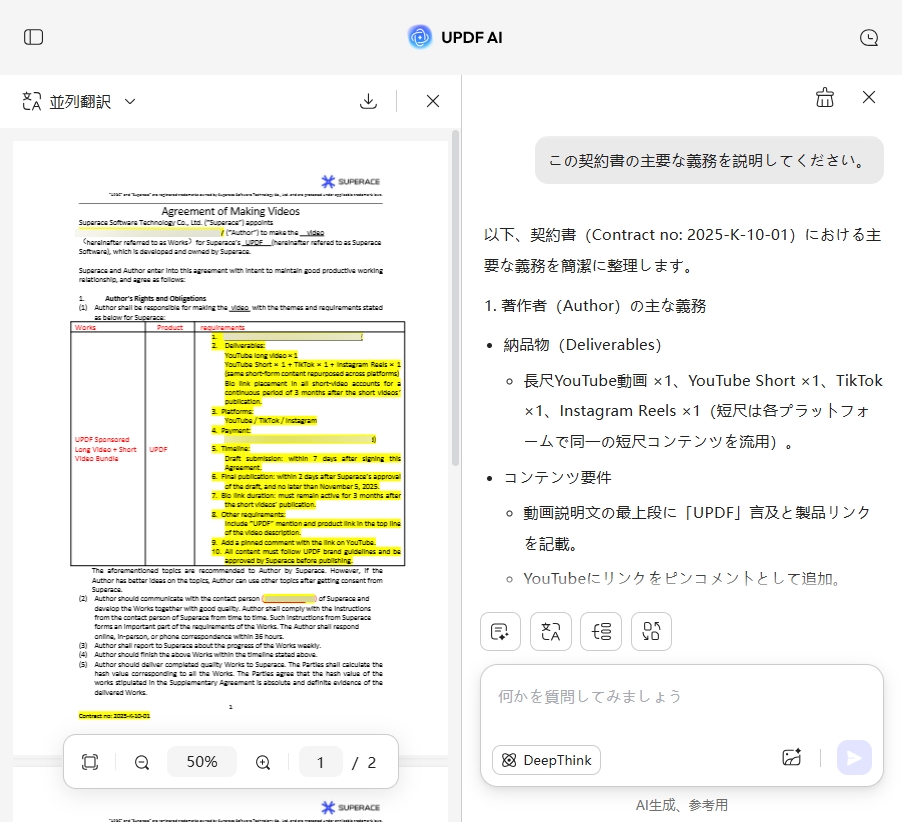Screen dimensions: 902x822
Task: Toggle zoom out on the PDF viewer
Action: click(141, 761)
